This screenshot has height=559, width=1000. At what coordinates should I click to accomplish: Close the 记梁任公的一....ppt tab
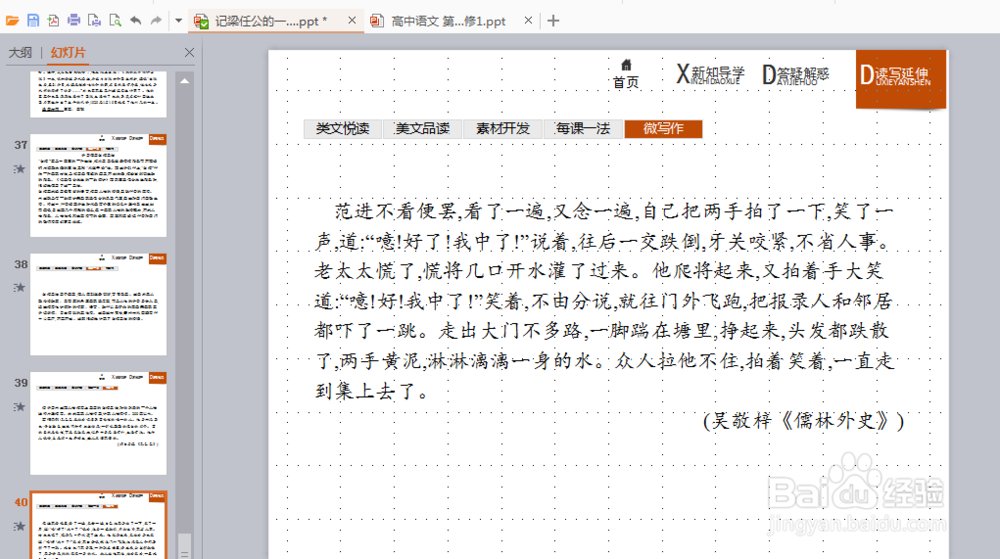click(352, 20)
